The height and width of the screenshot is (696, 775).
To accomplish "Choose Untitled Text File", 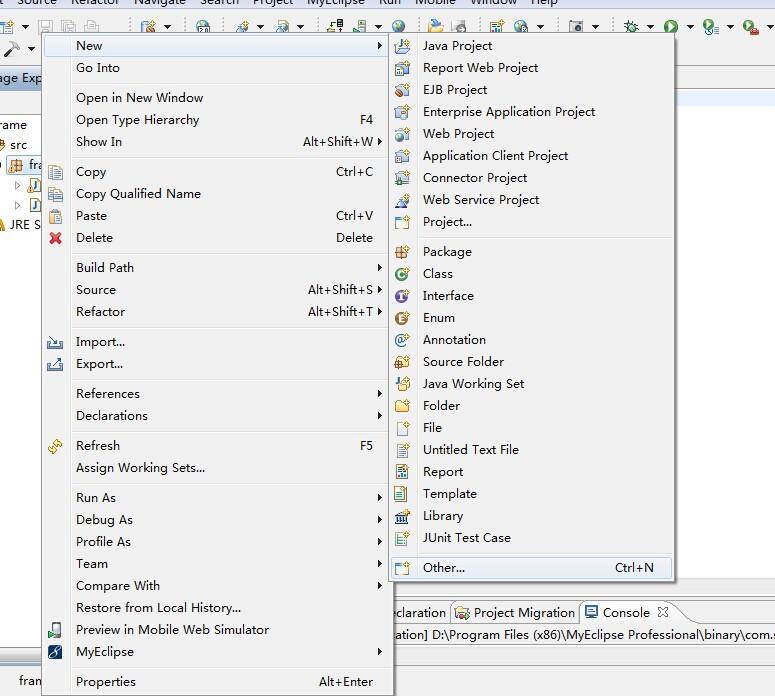I will [531, 450].
